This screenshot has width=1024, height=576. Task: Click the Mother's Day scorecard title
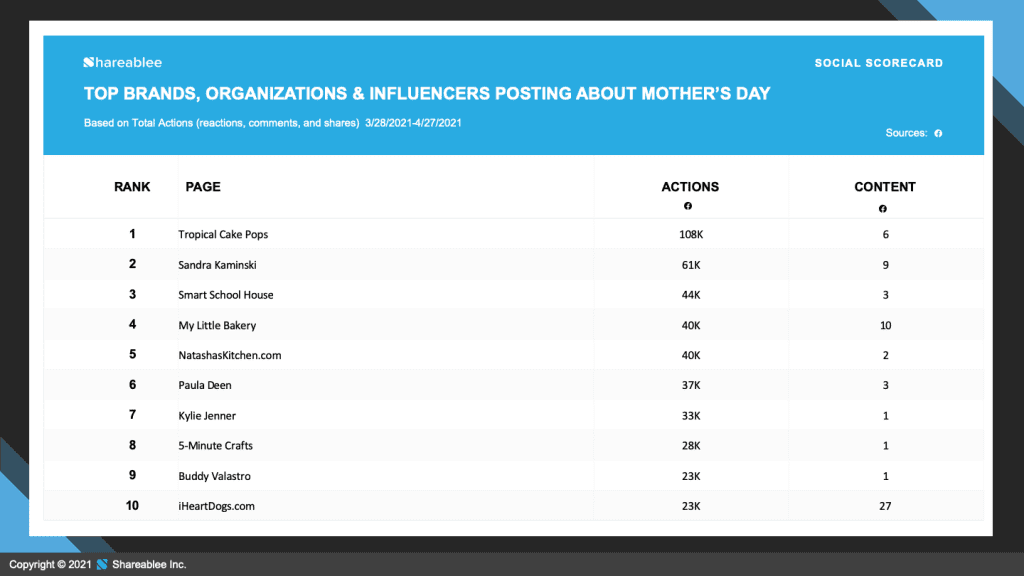[427, 94]
